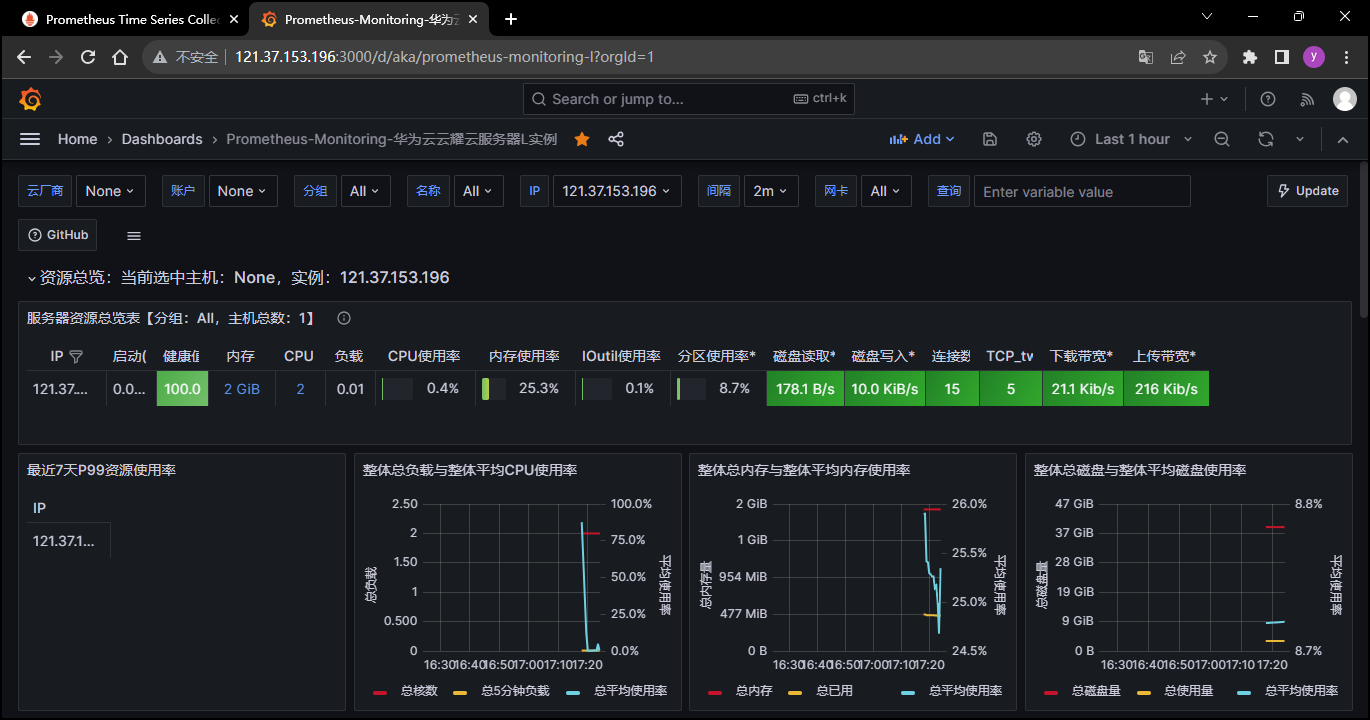This screenshot has height=720, width=1370.
Task: Sort by CPU使用率 column header
Action: pyautogui.click(x=424, y=356)
